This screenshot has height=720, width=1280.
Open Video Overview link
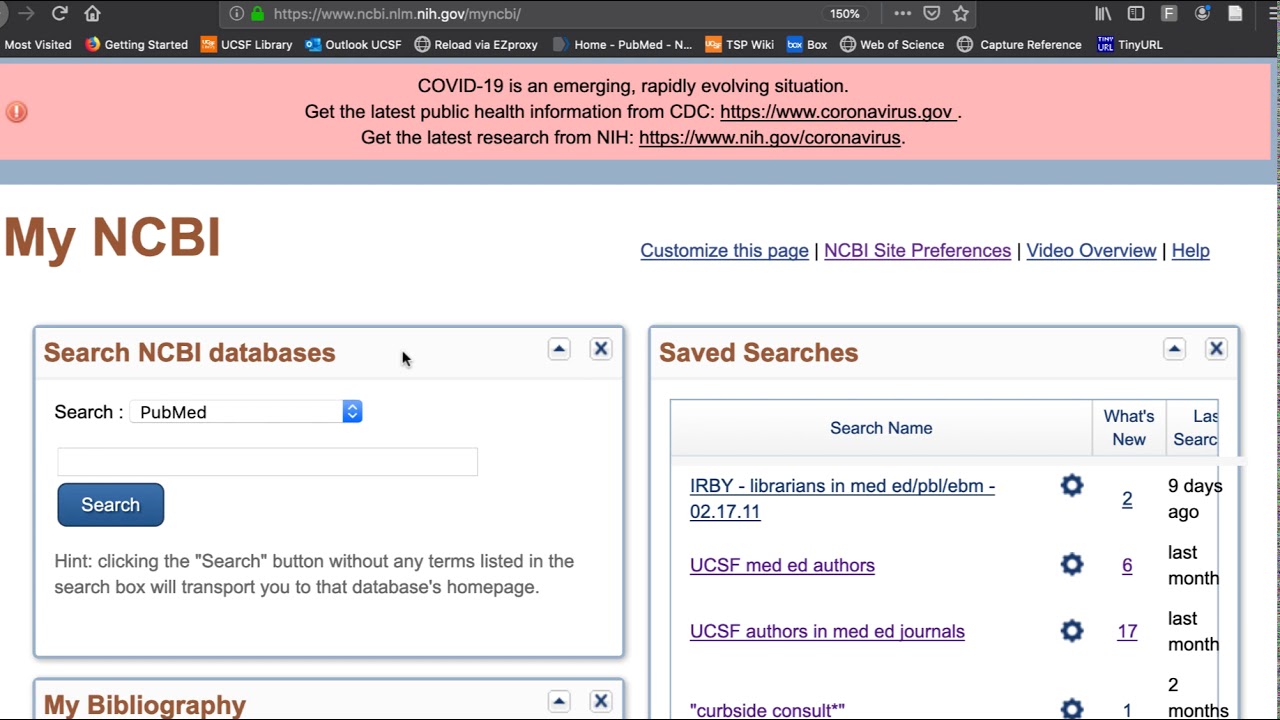[x=1091, y=251]
